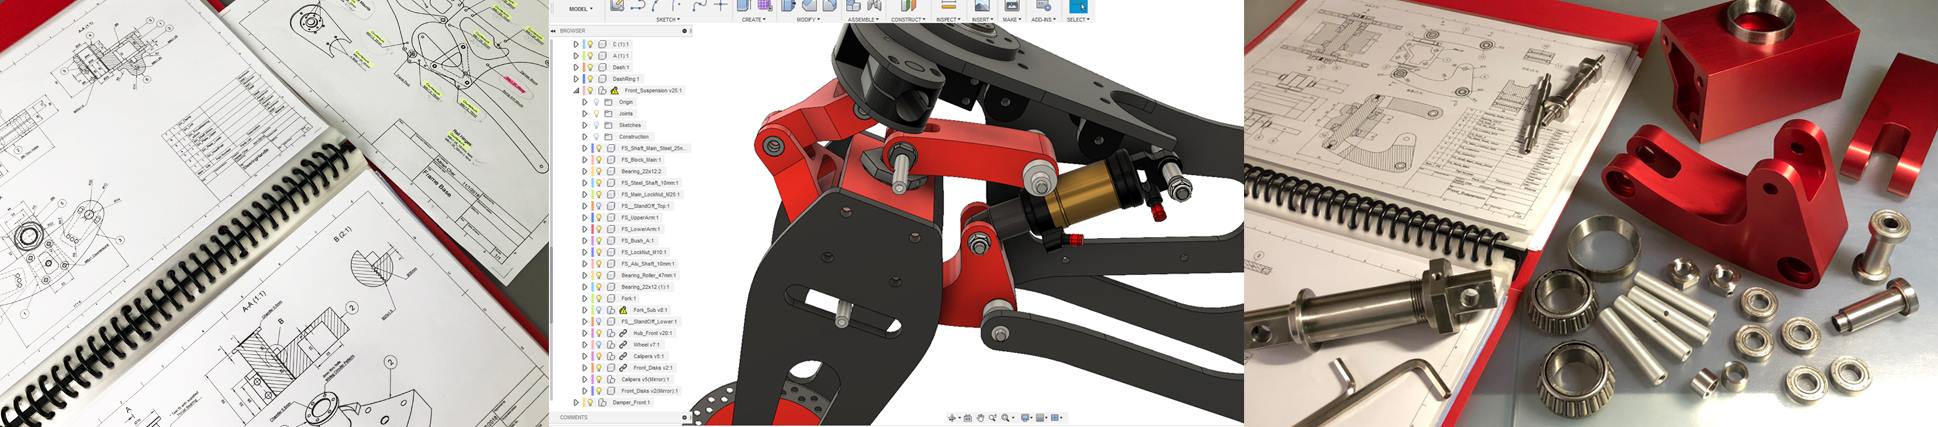Select the Spline sketch tool icon
1938x427 pixels.
(x=700, y=6)
